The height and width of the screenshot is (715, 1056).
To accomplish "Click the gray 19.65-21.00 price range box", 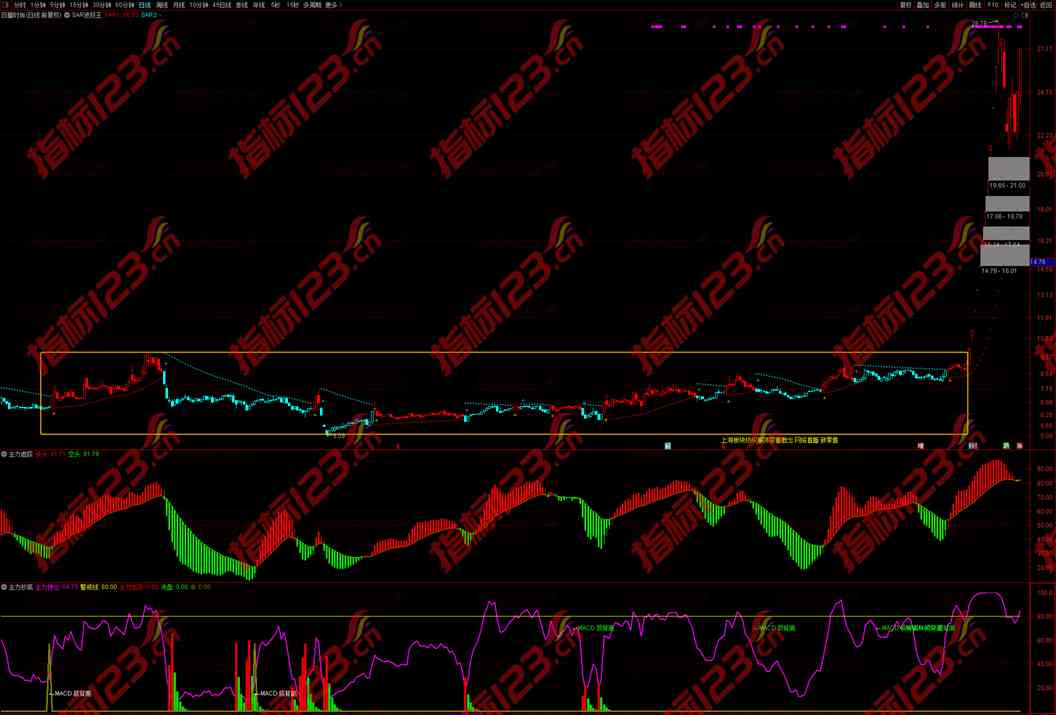I will pos(1008,169).
